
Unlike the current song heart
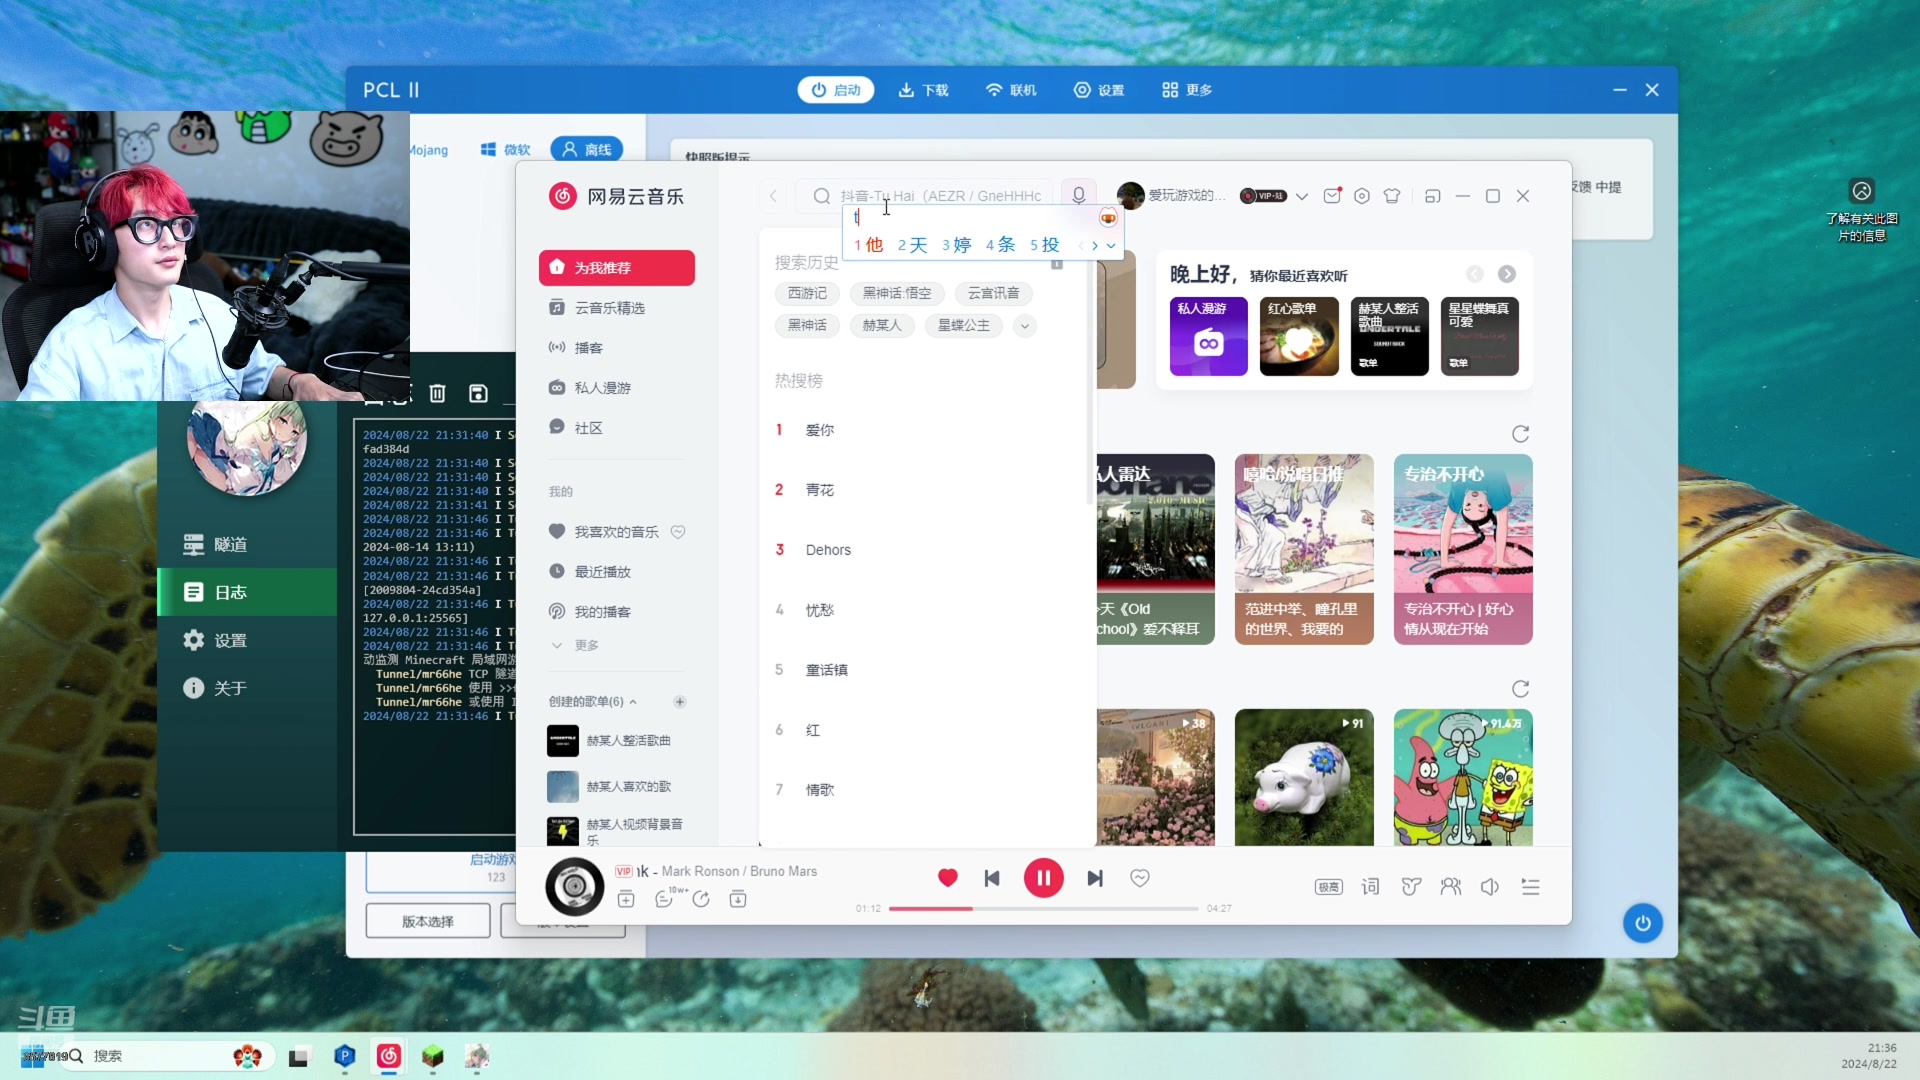point(948,878)
